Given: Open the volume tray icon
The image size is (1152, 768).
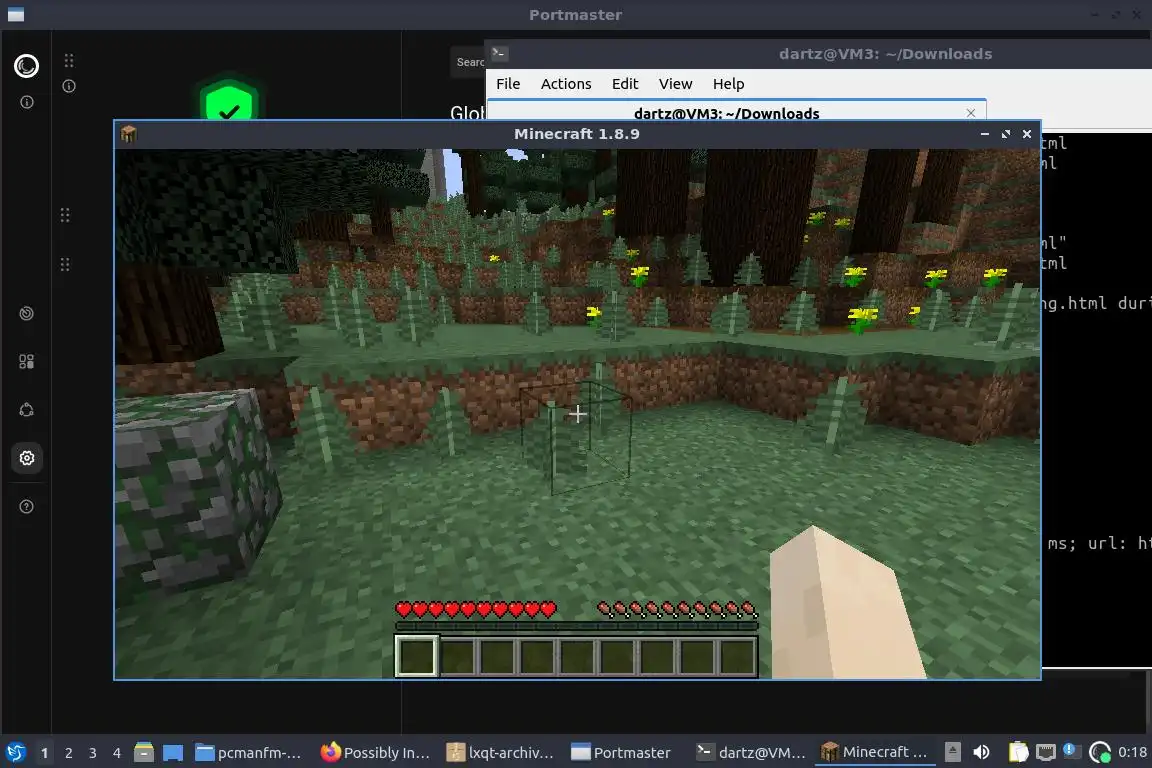Looking at the screenshot, I should (981, 752).
